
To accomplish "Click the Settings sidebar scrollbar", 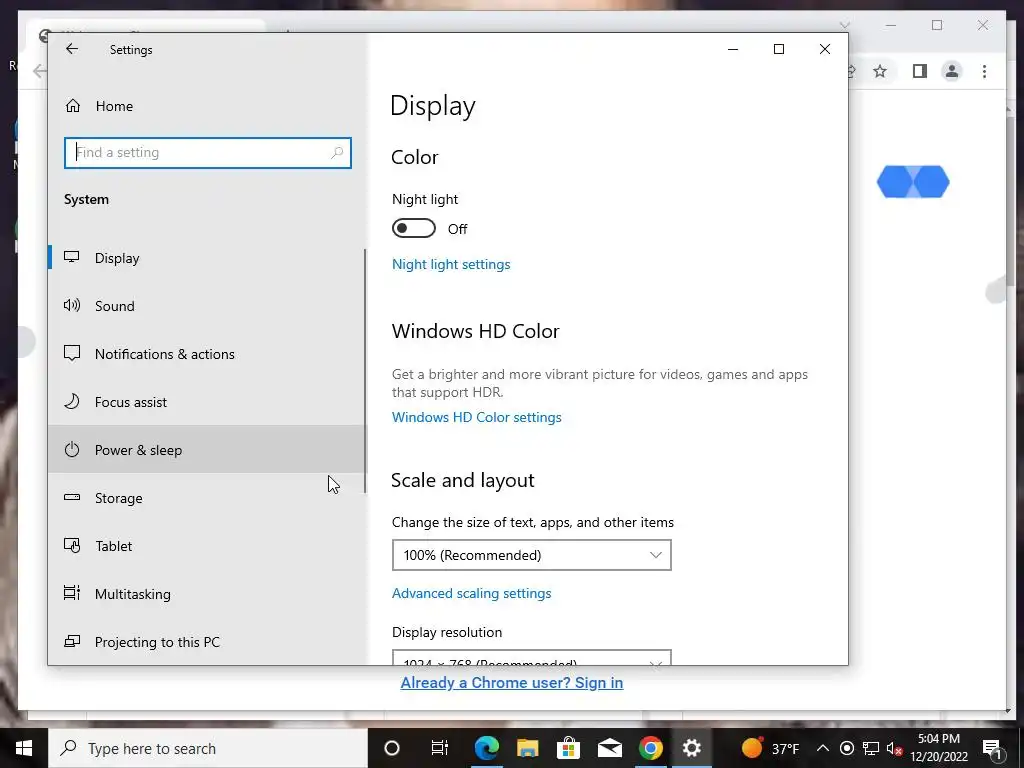I will click(364, 371).
